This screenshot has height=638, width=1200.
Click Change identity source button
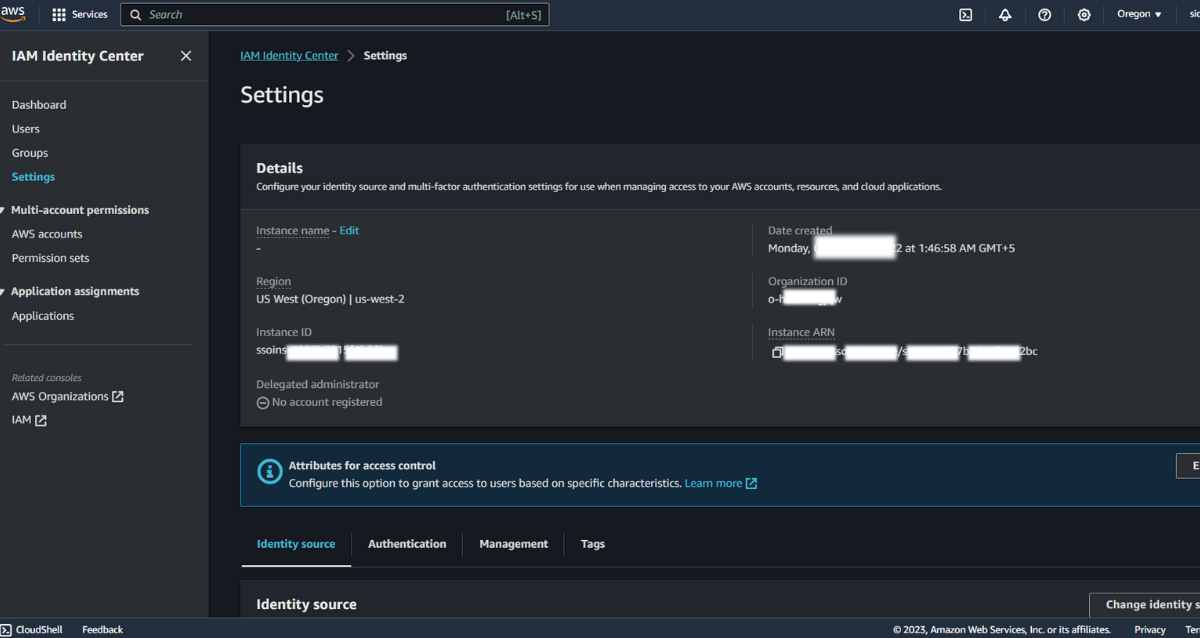tap(1144, 605)
